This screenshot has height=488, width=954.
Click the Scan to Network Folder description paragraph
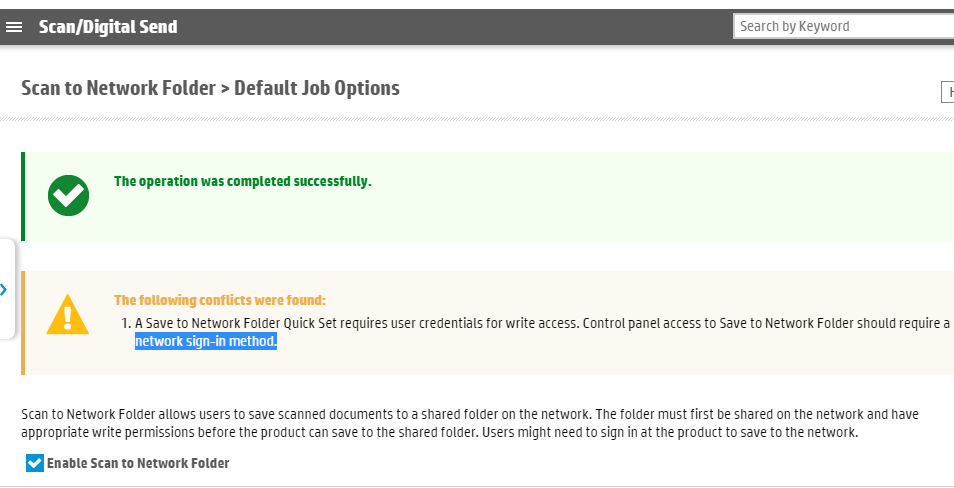[470, 414]
